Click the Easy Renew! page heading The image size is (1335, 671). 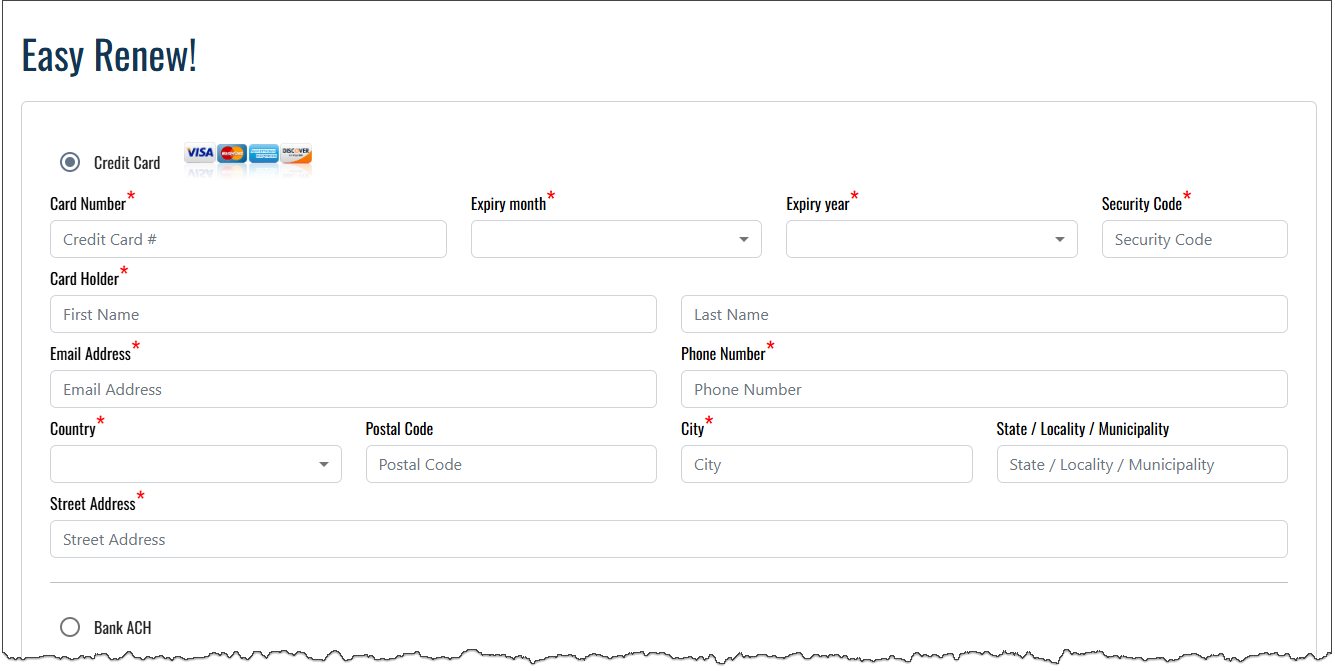tap(109, 55)
